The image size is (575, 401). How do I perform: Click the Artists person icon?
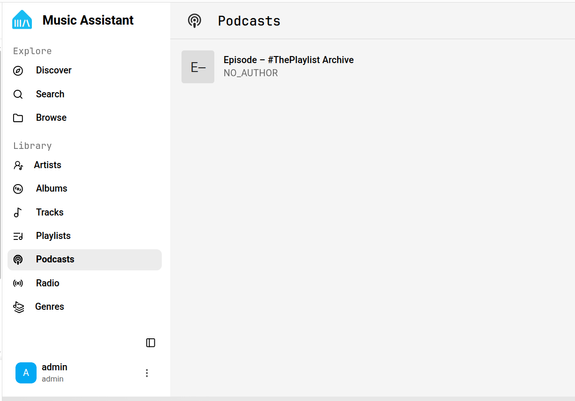18,165
